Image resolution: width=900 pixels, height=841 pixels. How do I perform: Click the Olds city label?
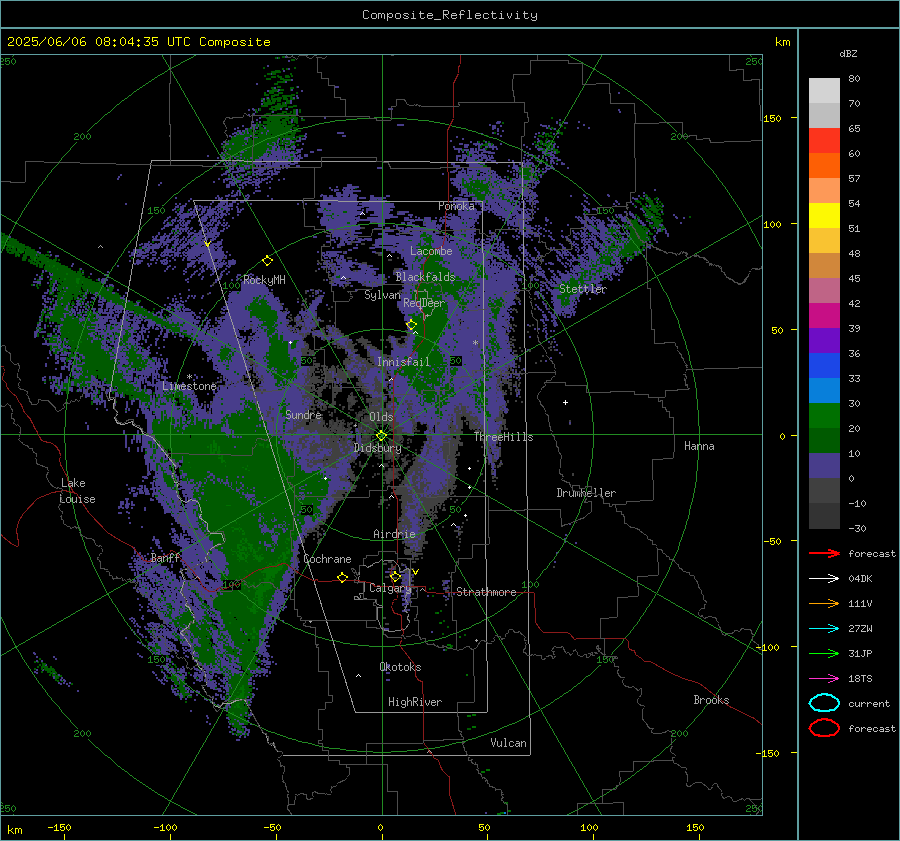pyautogui.click(x=381, y=417)
